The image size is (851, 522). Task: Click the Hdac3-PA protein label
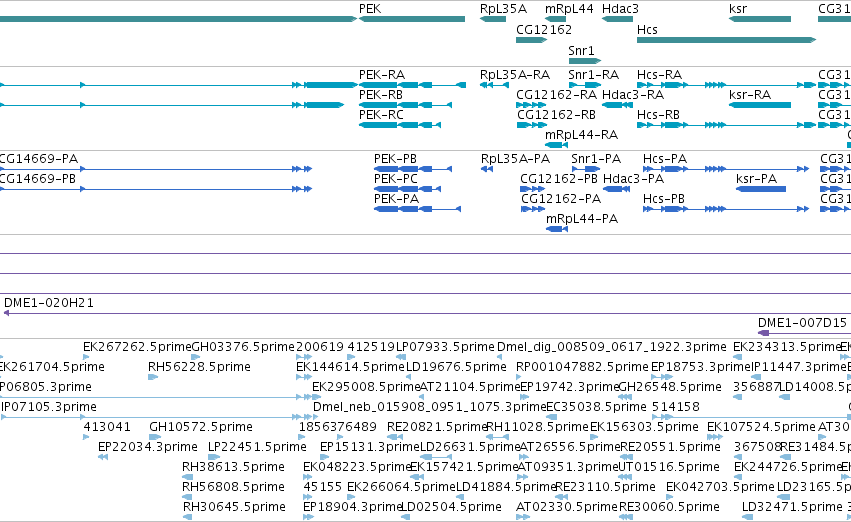(633, 179)
